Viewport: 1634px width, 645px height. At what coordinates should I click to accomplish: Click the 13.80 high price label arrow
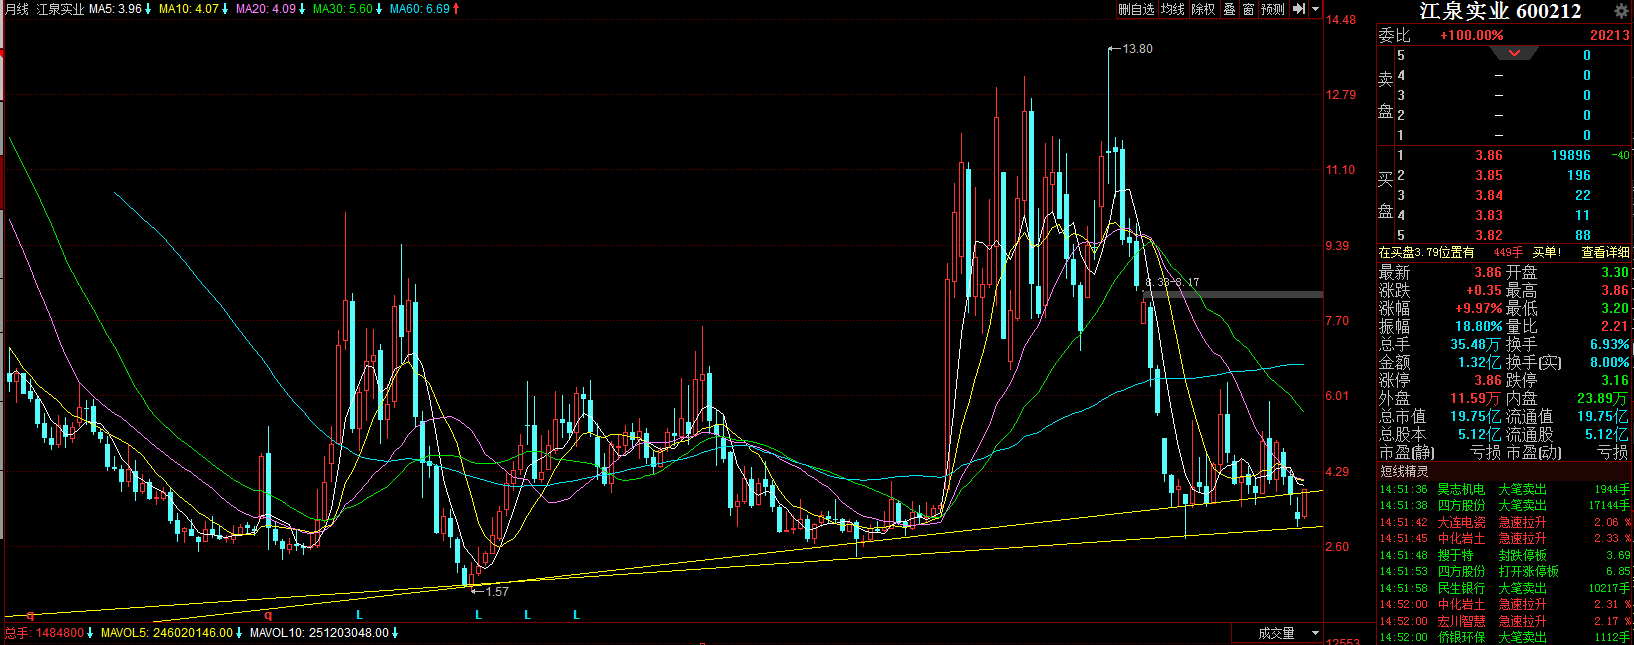[x=1114, y=48]
